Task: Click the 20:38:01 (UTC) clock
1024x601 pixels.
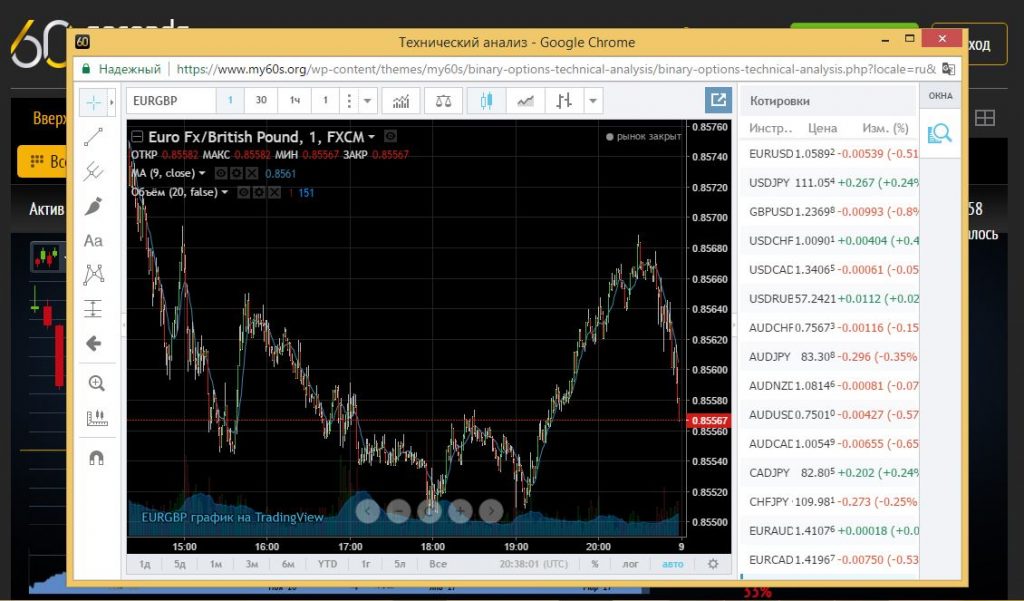Action: click(x=534, y=564)
